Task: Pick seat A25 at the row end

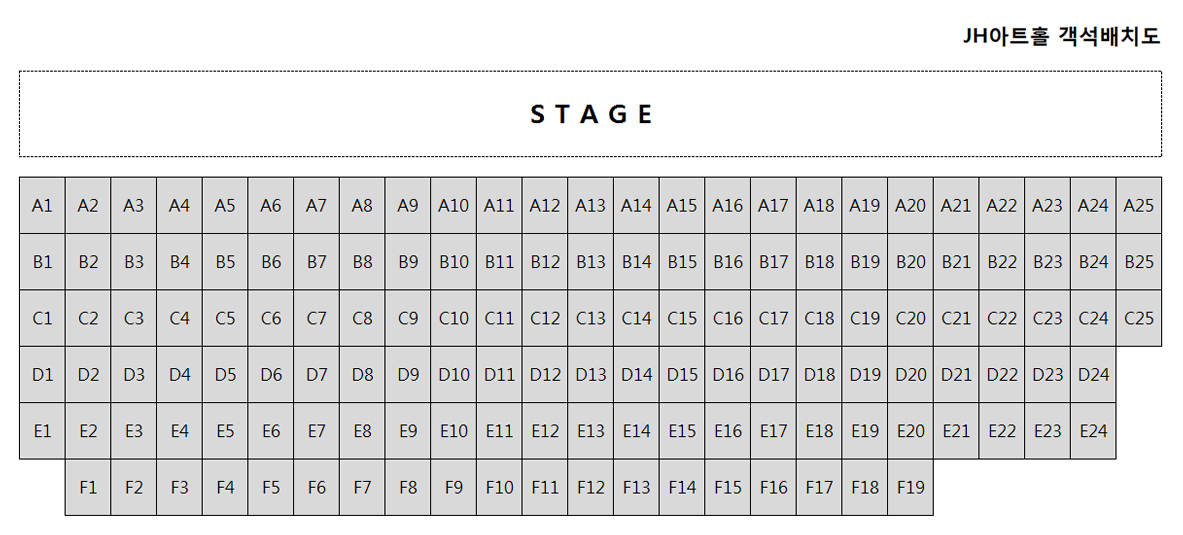Action: (x=1139, y=205)
